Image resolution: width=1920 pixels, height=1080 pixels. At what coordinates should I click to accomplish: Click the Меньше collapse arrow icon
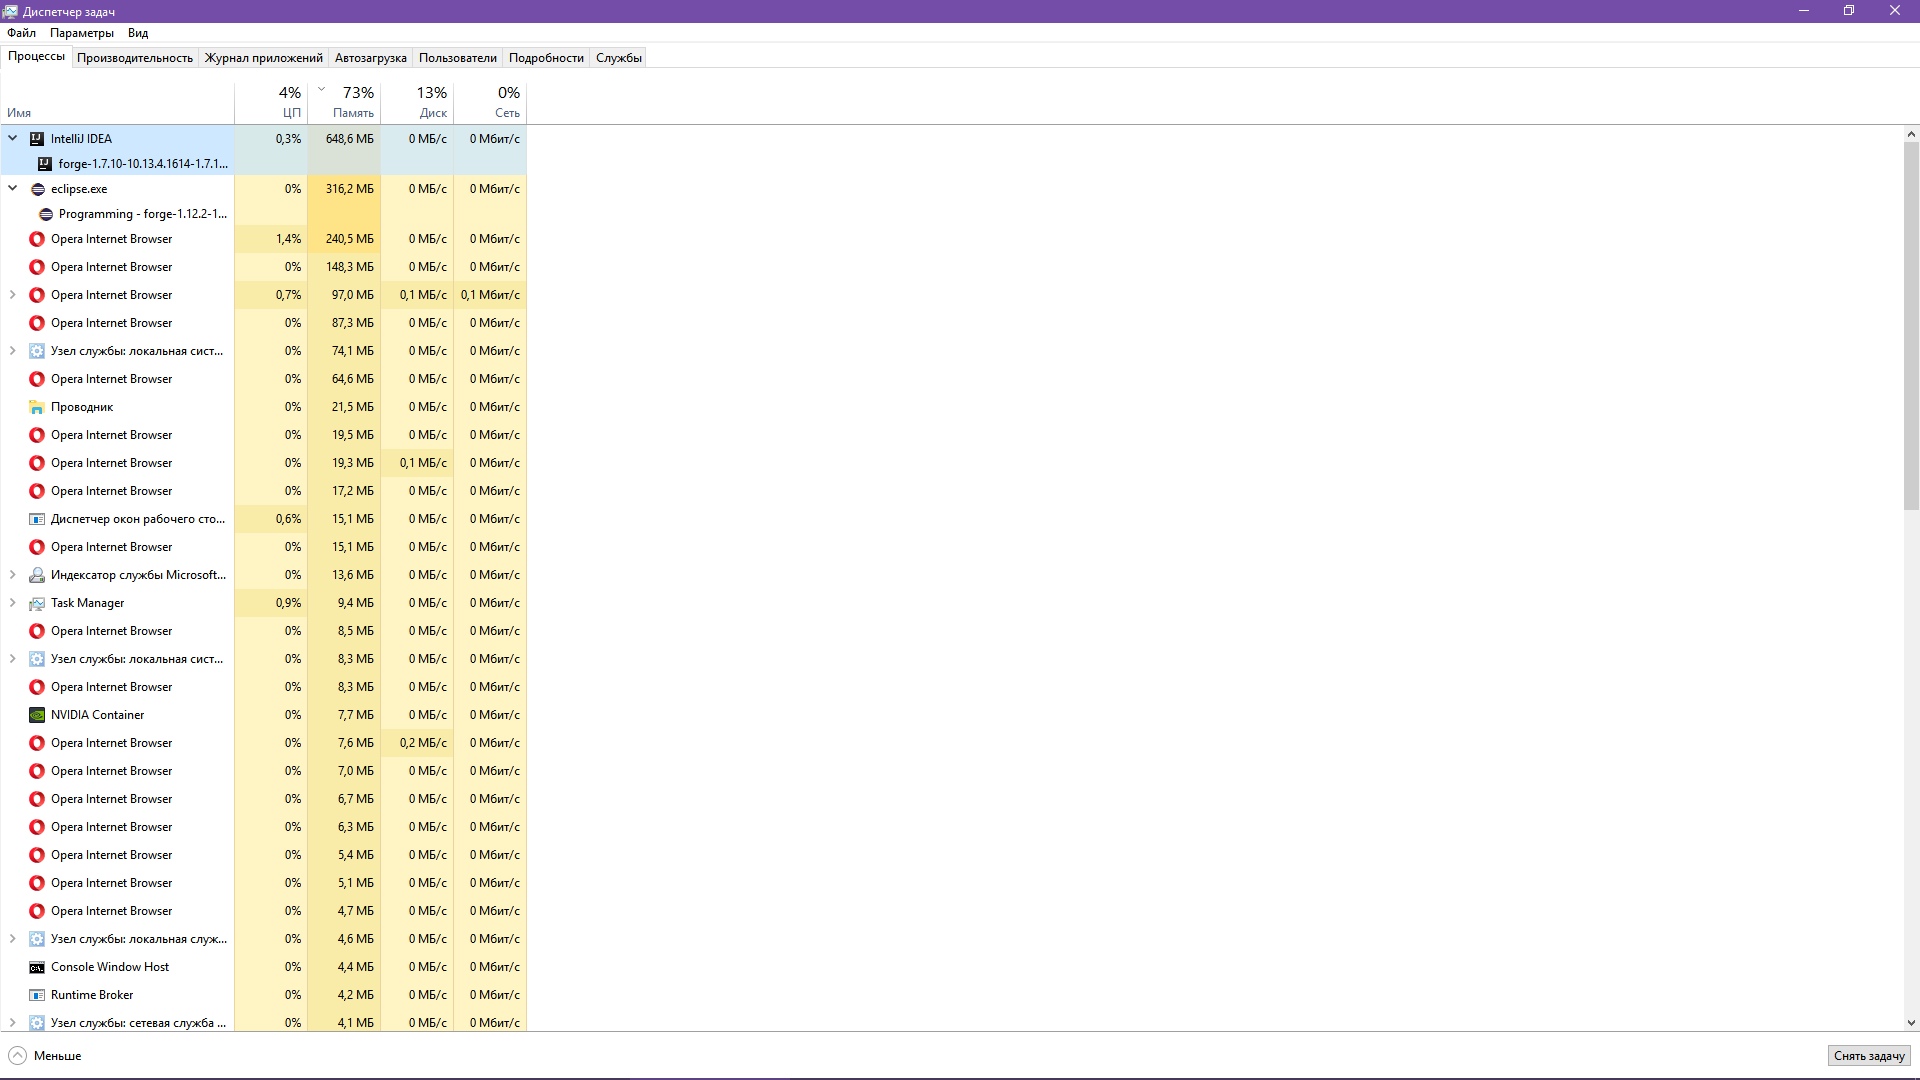pyautogui.click(x=17, y=1056)
